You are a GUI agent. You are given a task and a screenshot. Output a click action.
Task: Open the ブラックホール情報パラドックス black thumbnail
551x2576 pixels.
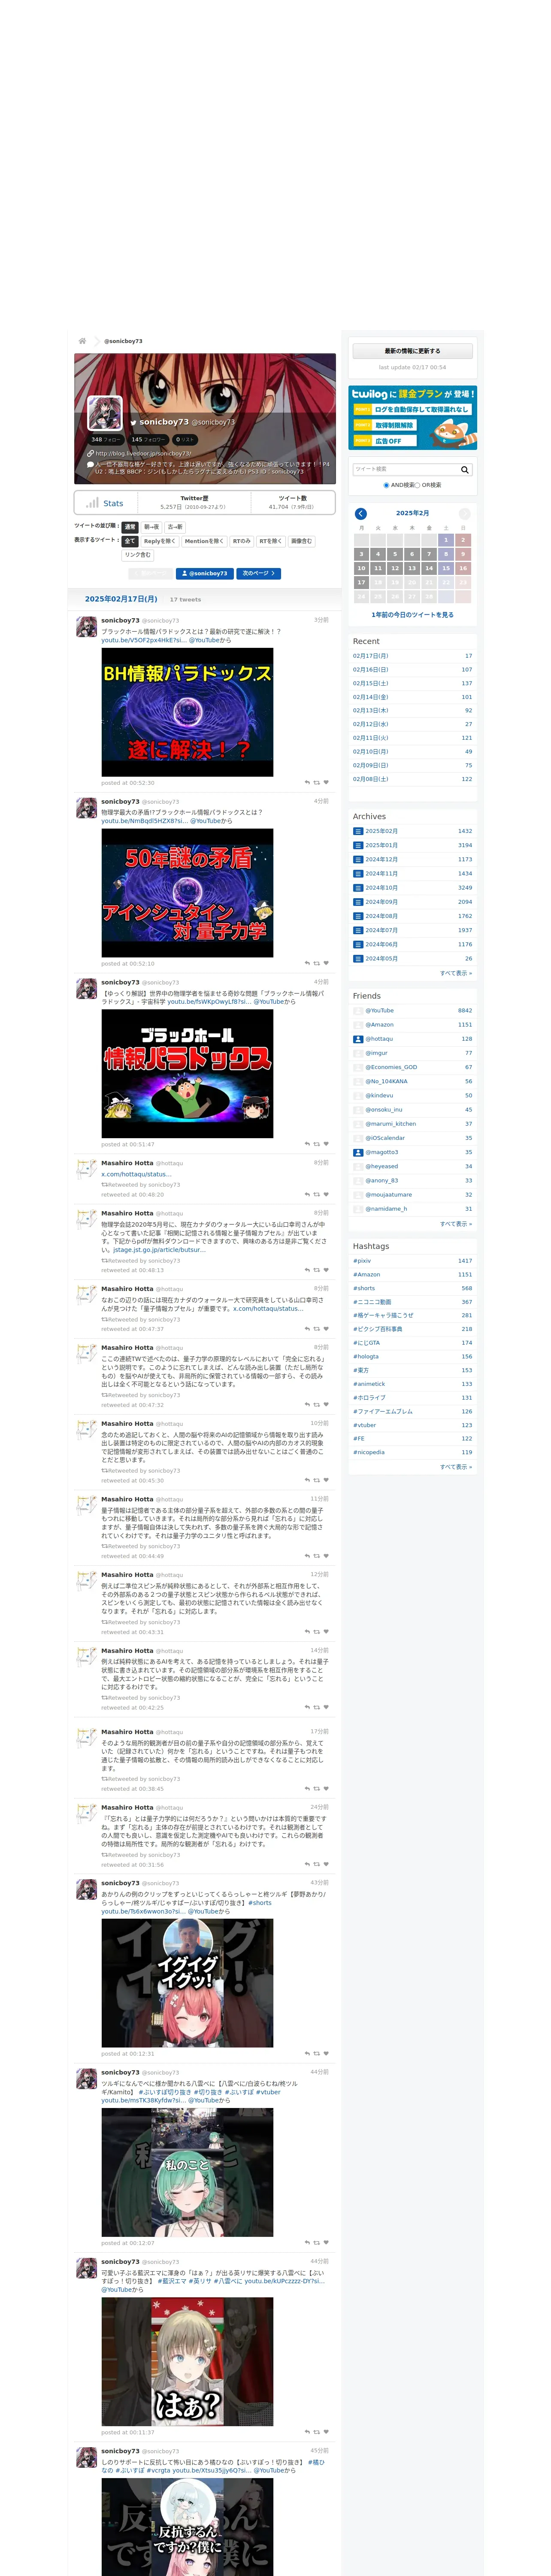tap(187, 1074)
